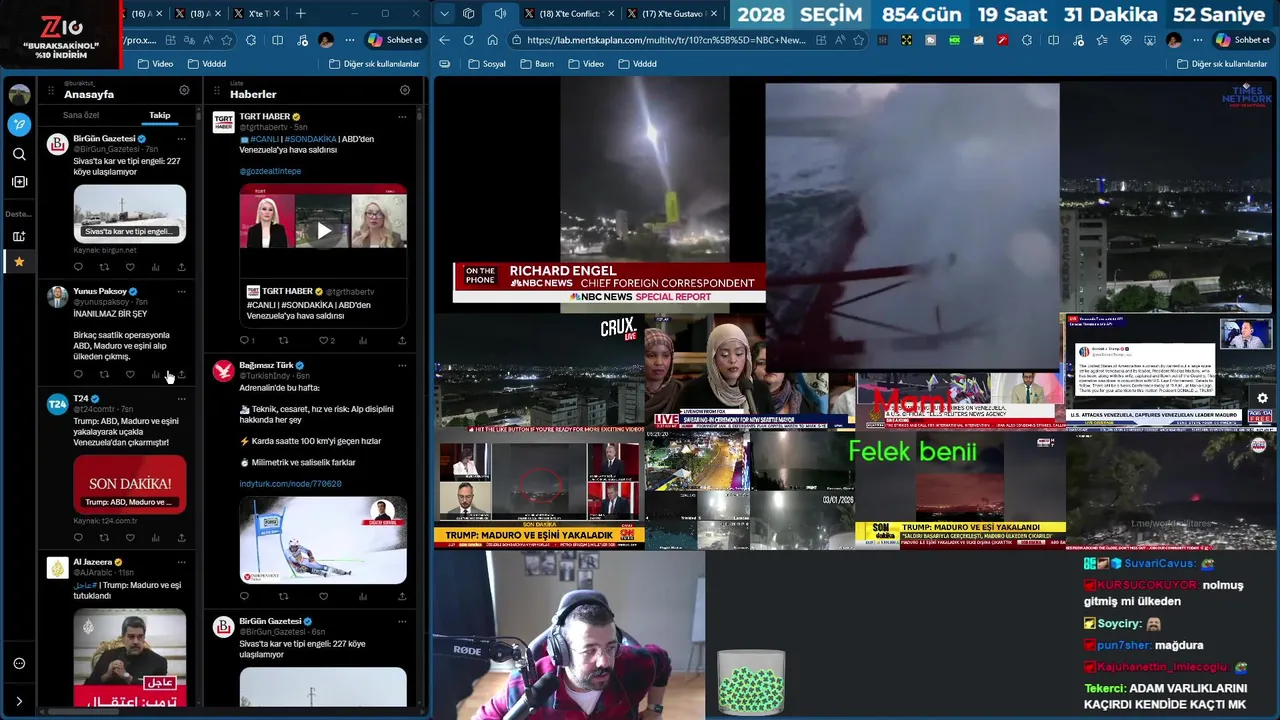Image resolution: width=1280 pixels, height=720 pixels.
Task: Go back in right browser window
Action: (x=444, y=40)
